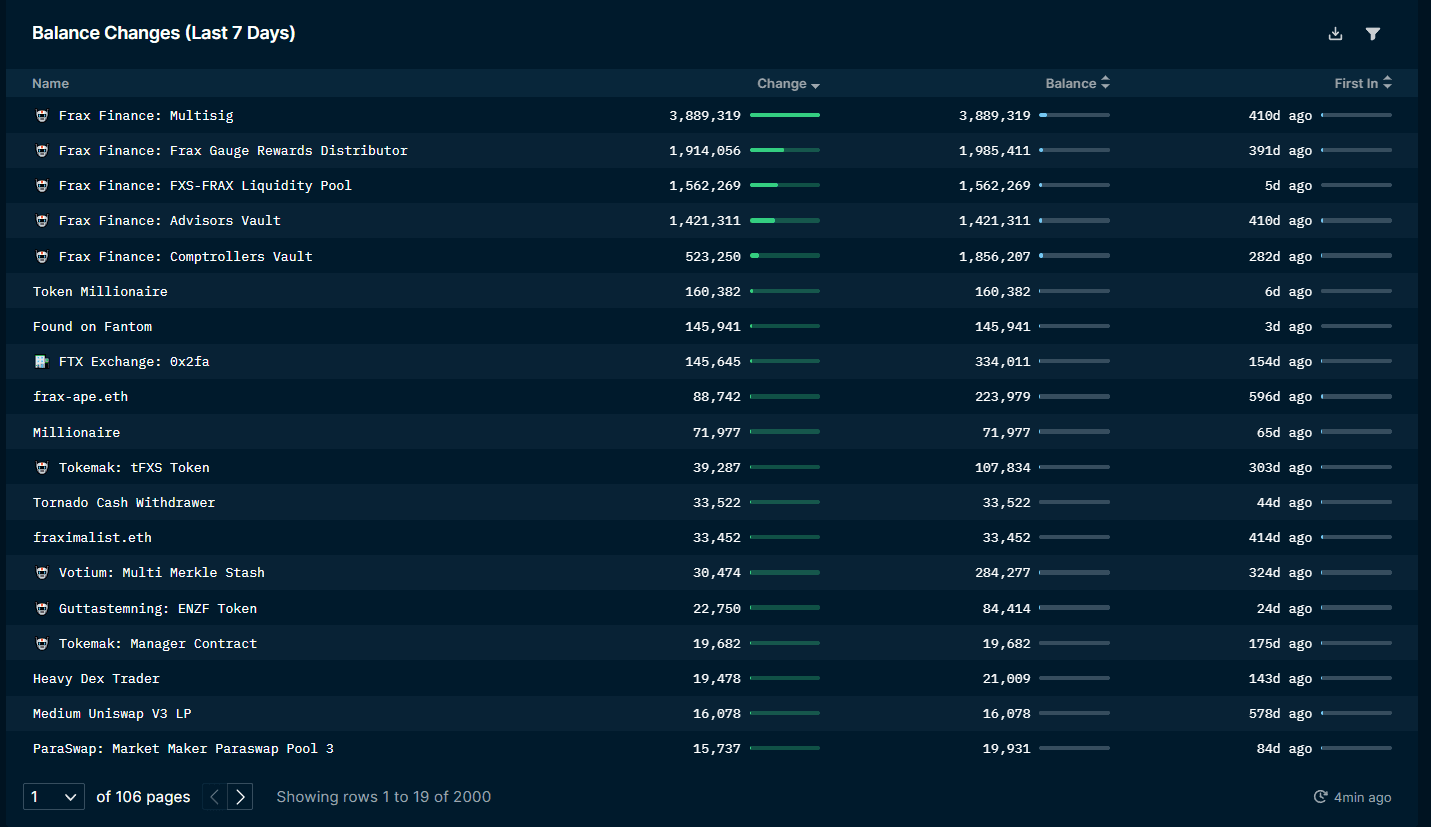Open the page number dropdown
This screenshot has height=827, width=1431.
pos(54,797)
